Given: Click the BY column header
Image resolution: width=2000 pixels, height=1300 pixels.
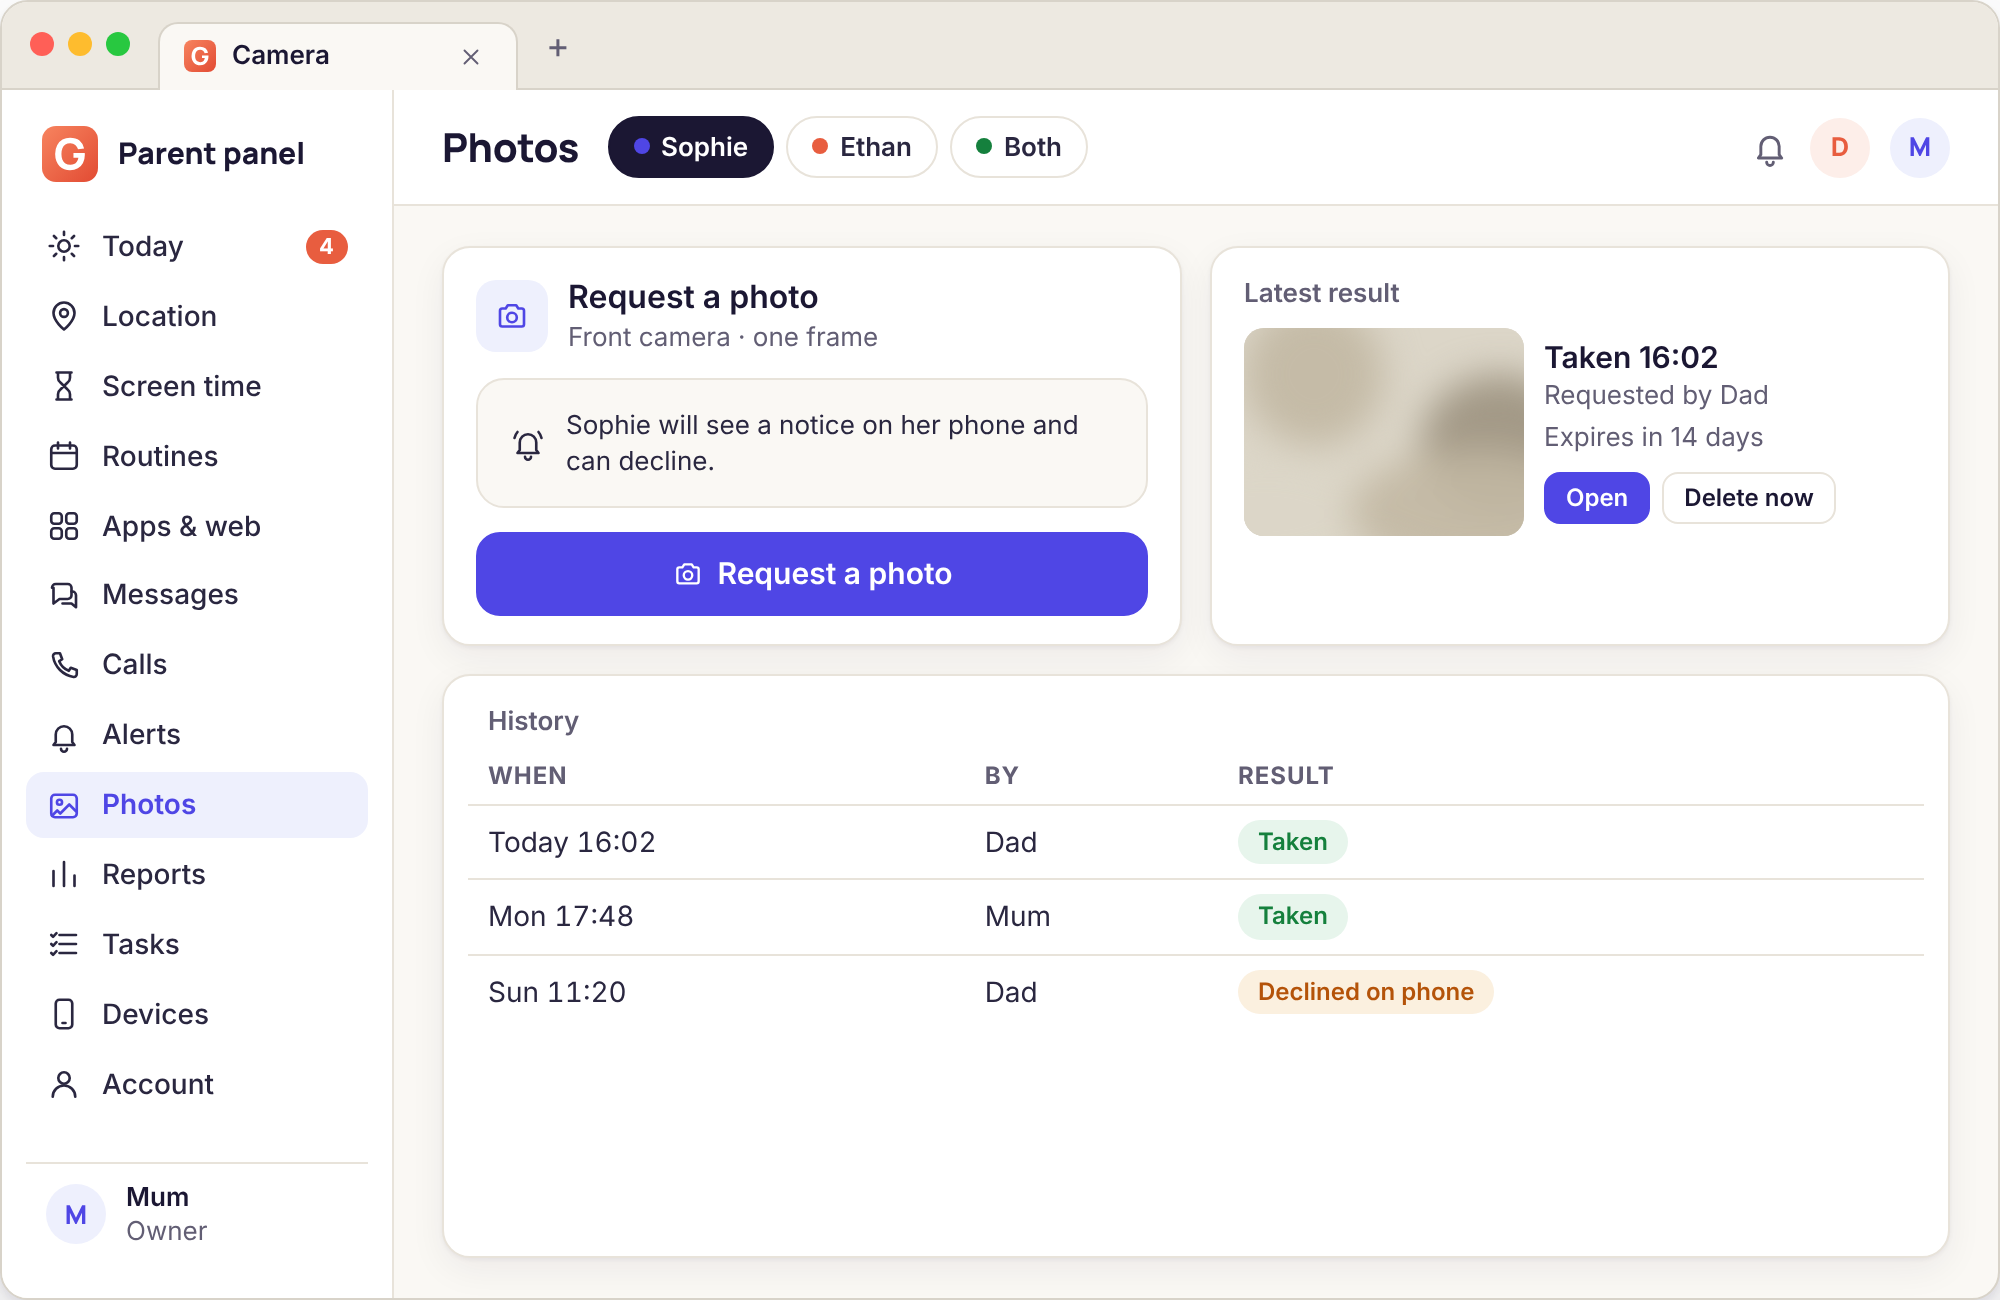Looking at the screenshot, I should pos(1001,776).
